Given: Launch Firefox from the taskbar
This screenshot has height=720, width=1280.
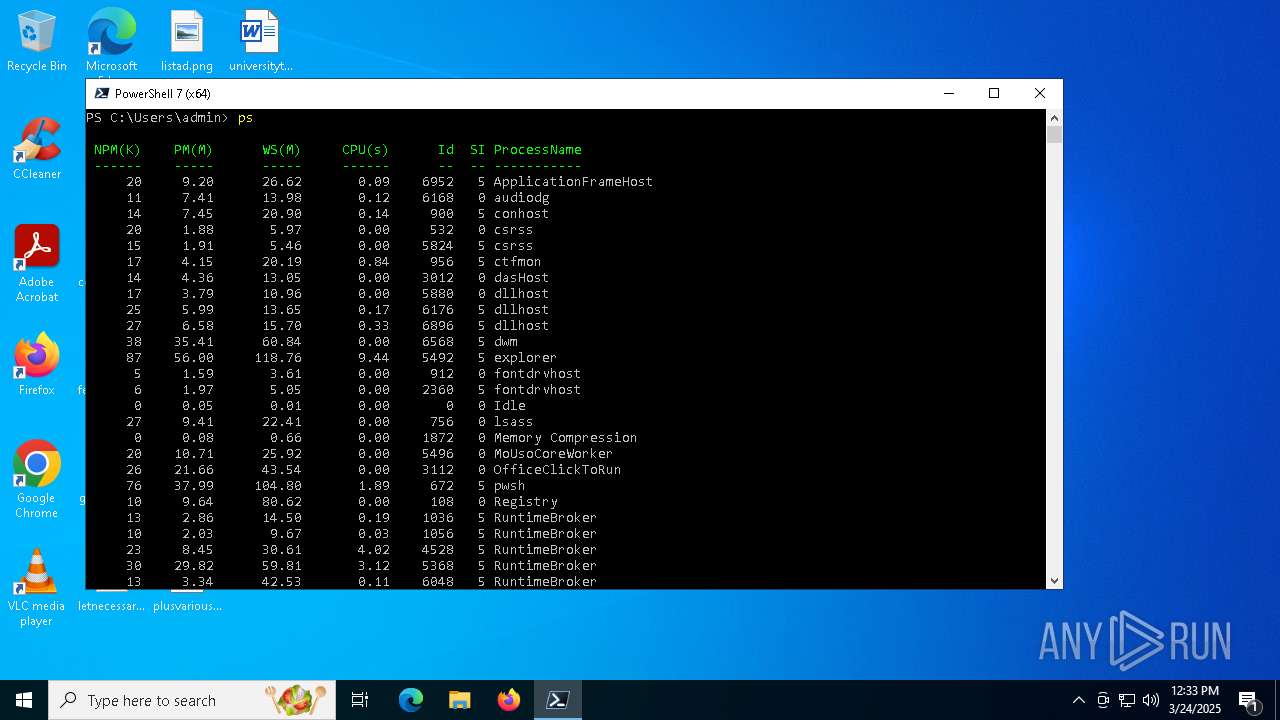Looking at the screenshot, I should (x=509, y=700).
